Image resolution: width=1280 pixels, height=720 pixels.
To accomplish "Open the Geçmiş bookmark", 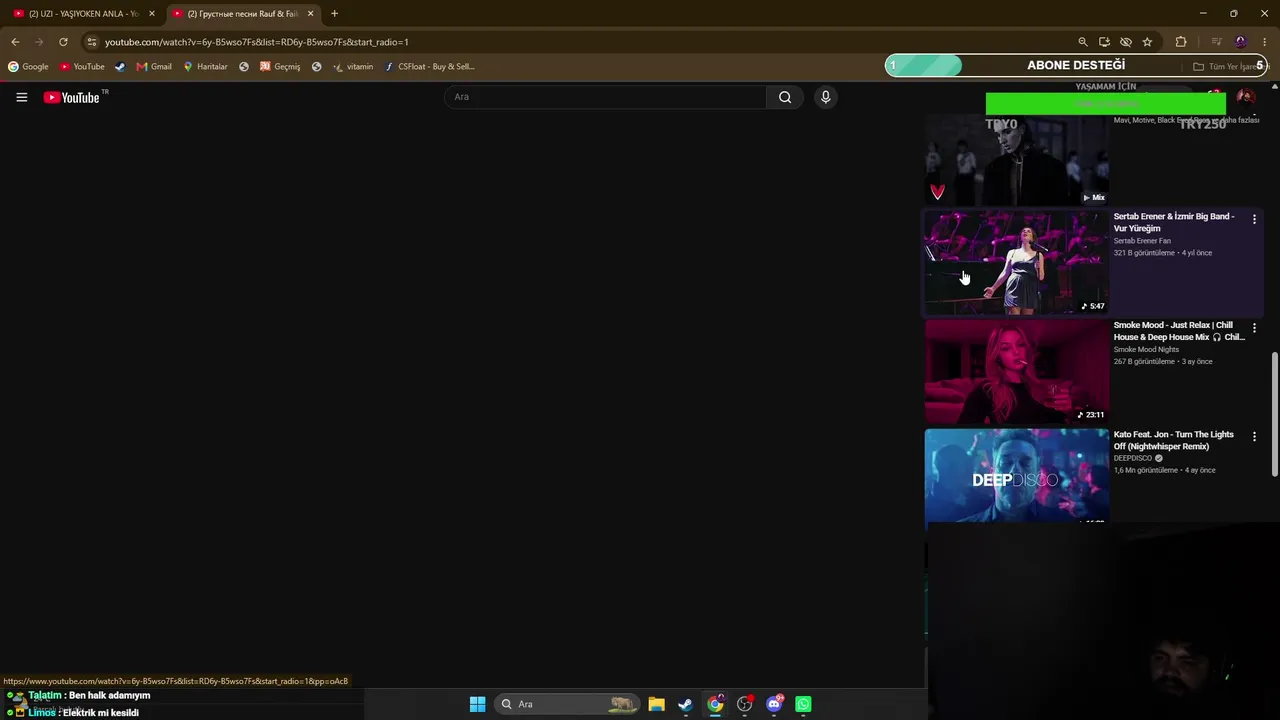I will [x=280, y=67].
